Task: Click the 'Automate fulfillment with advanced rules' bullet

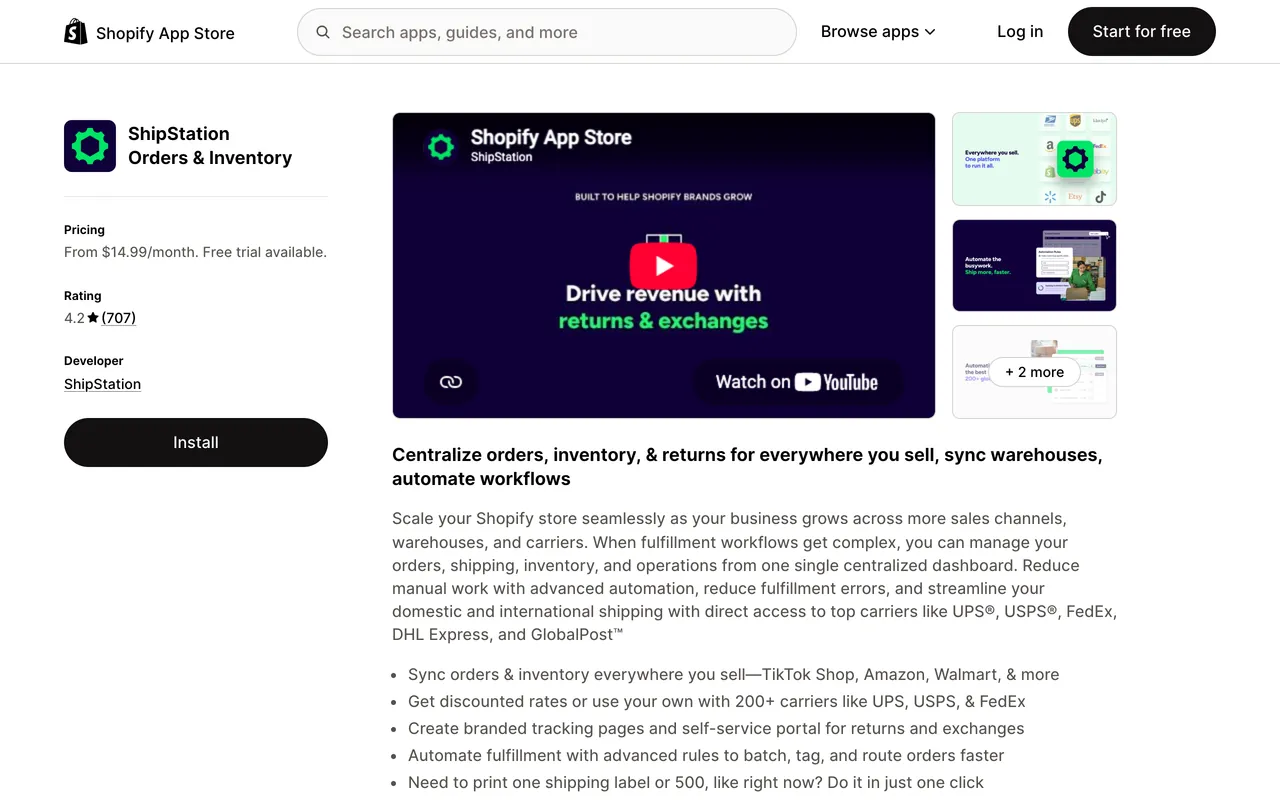Action: click(706, 756)
